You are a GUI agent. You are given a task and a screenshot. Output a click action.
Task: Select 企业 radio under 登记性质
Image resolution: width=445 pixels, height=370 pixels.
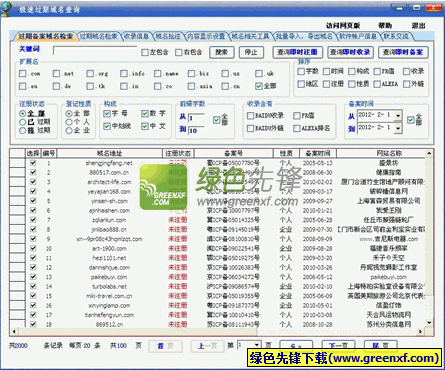click(69, 130)
